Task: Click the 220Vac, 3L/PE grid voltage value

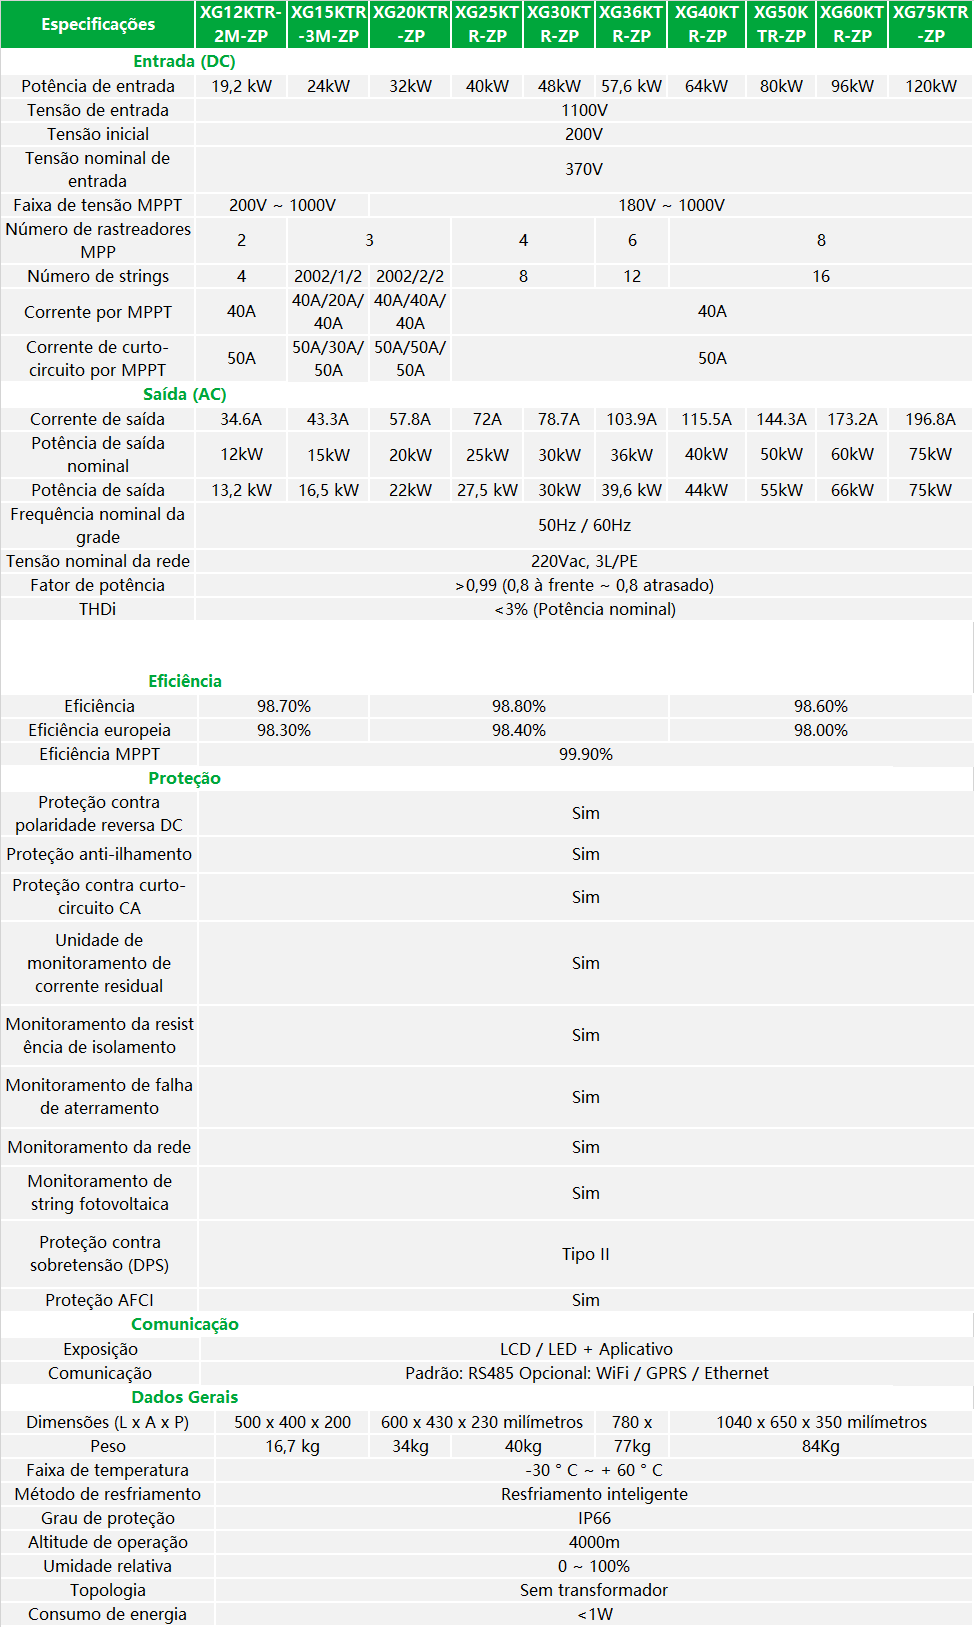Action: [x=584, y=561]
